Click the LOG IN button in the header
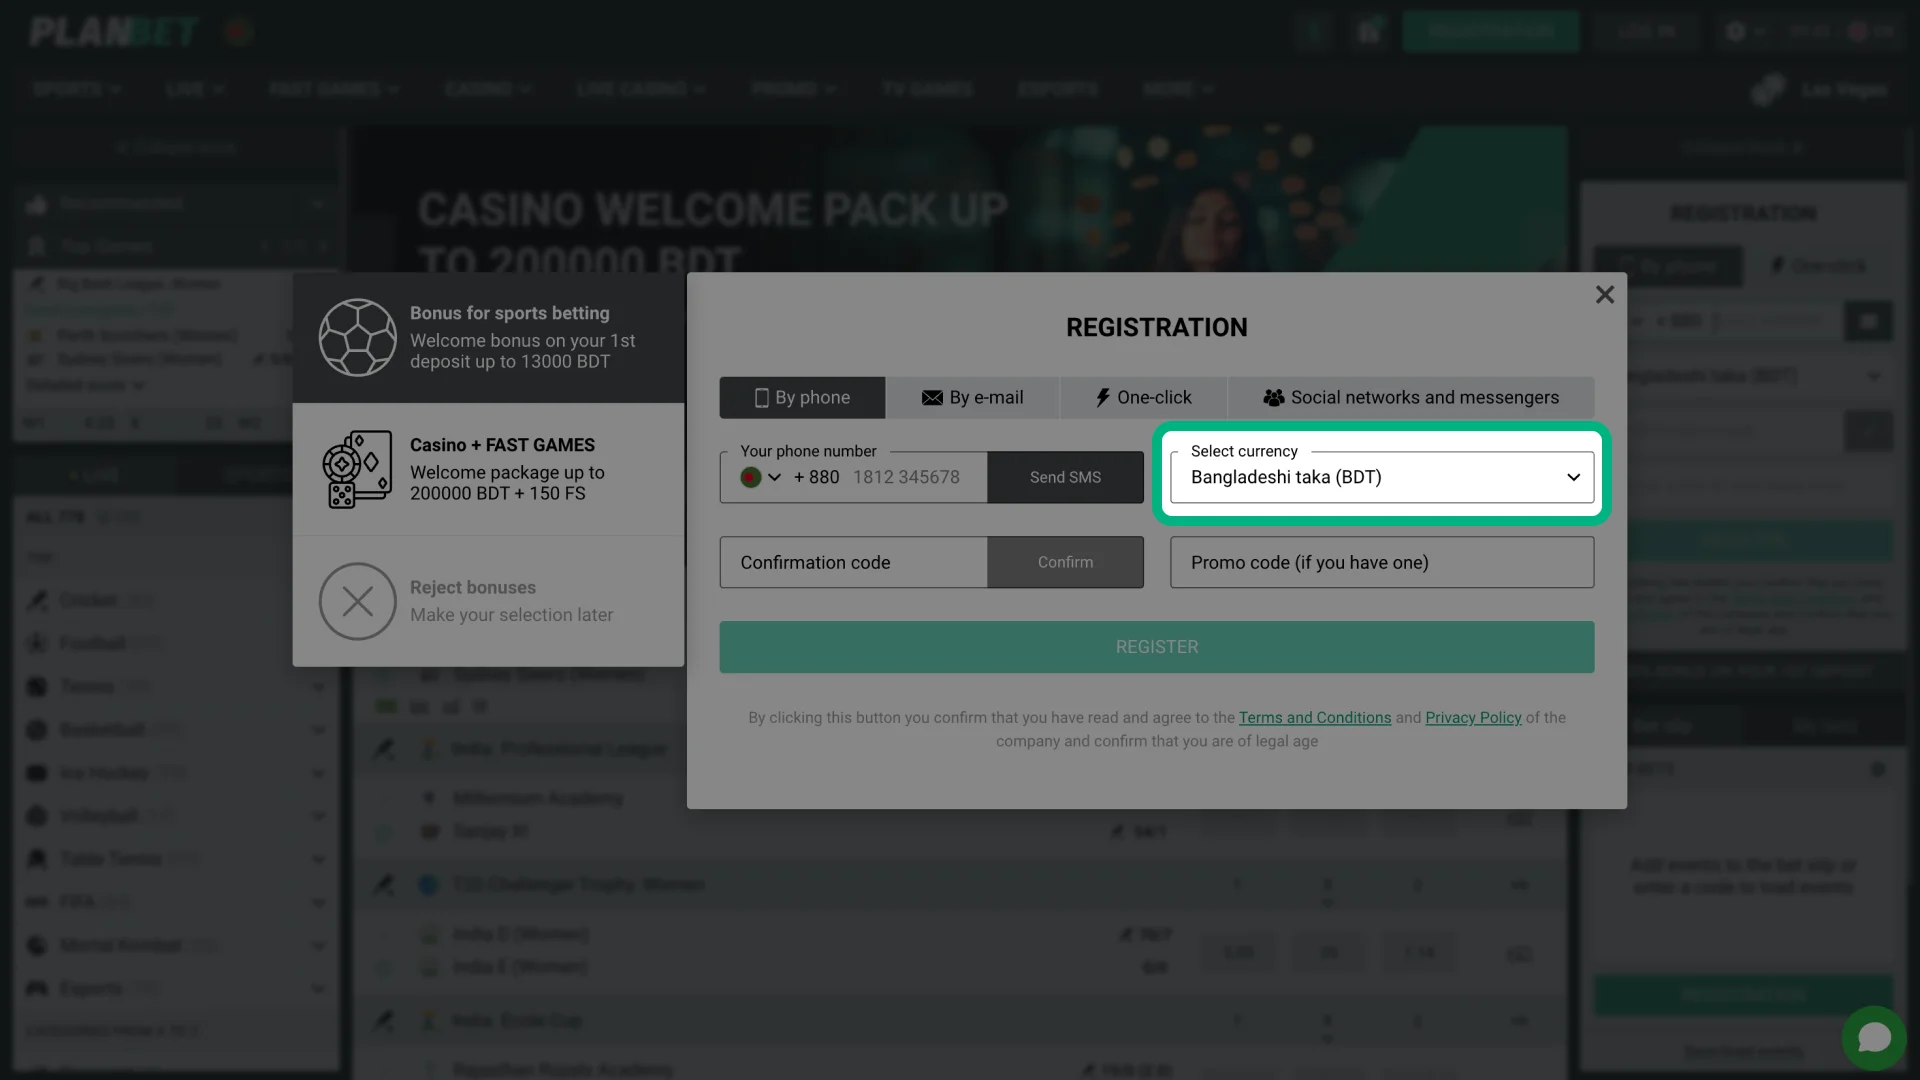 pyautogui.click(x=1645, y=32)
